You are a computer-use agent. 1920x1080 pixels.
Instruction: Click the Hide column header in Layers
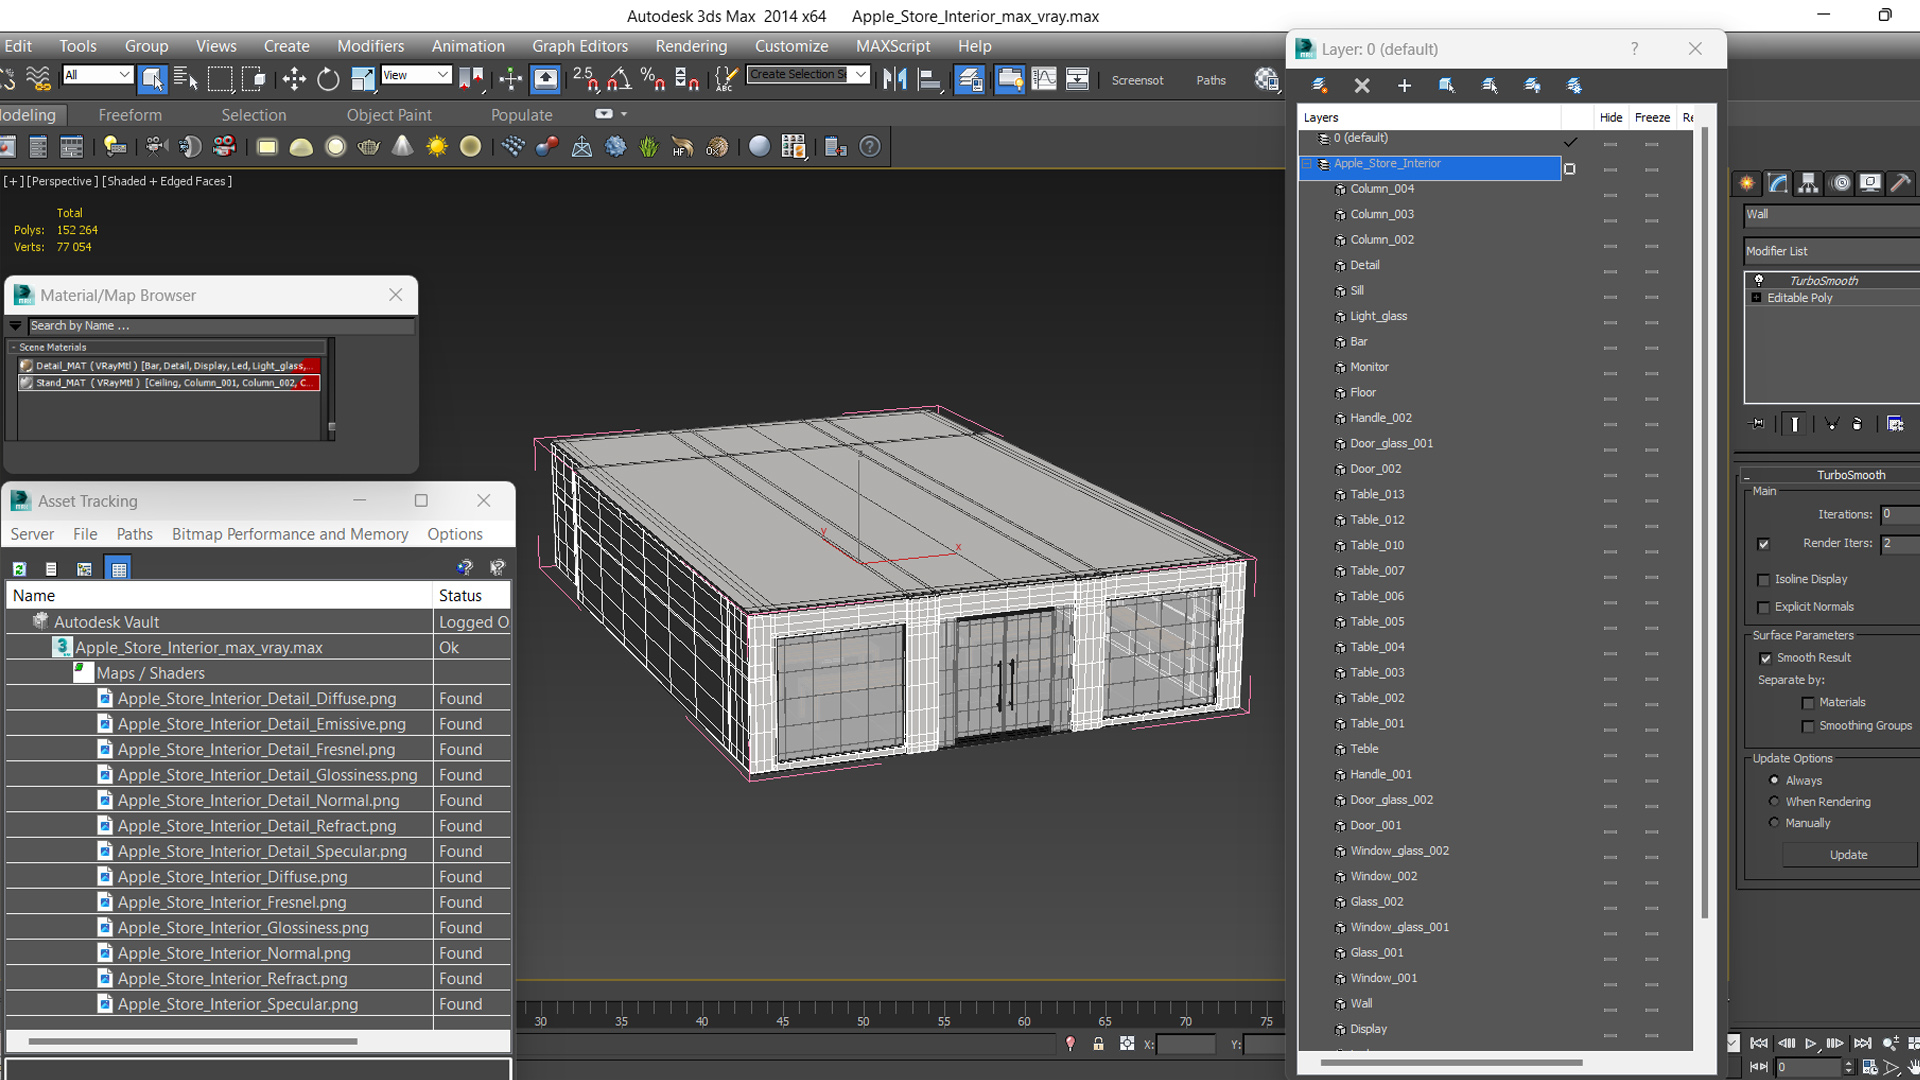click(x=1610, y=118)
